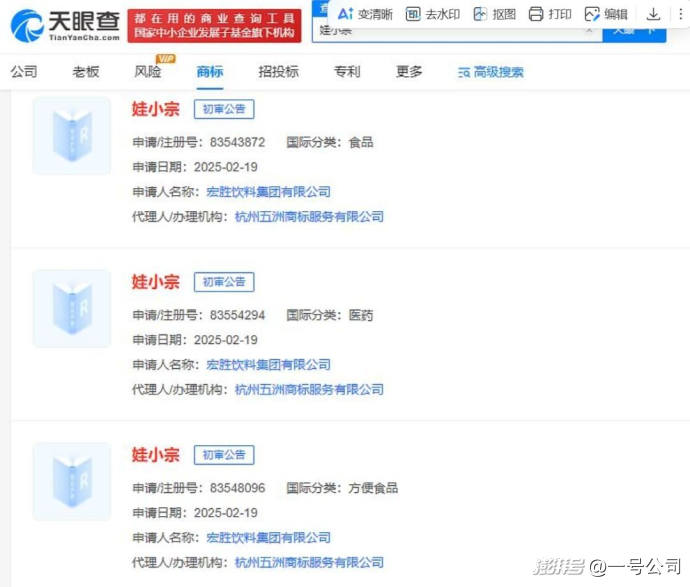Select the 去水印 watermark removal tool
The width and height of the screenshot is (690, 587).
click(432, 15)
